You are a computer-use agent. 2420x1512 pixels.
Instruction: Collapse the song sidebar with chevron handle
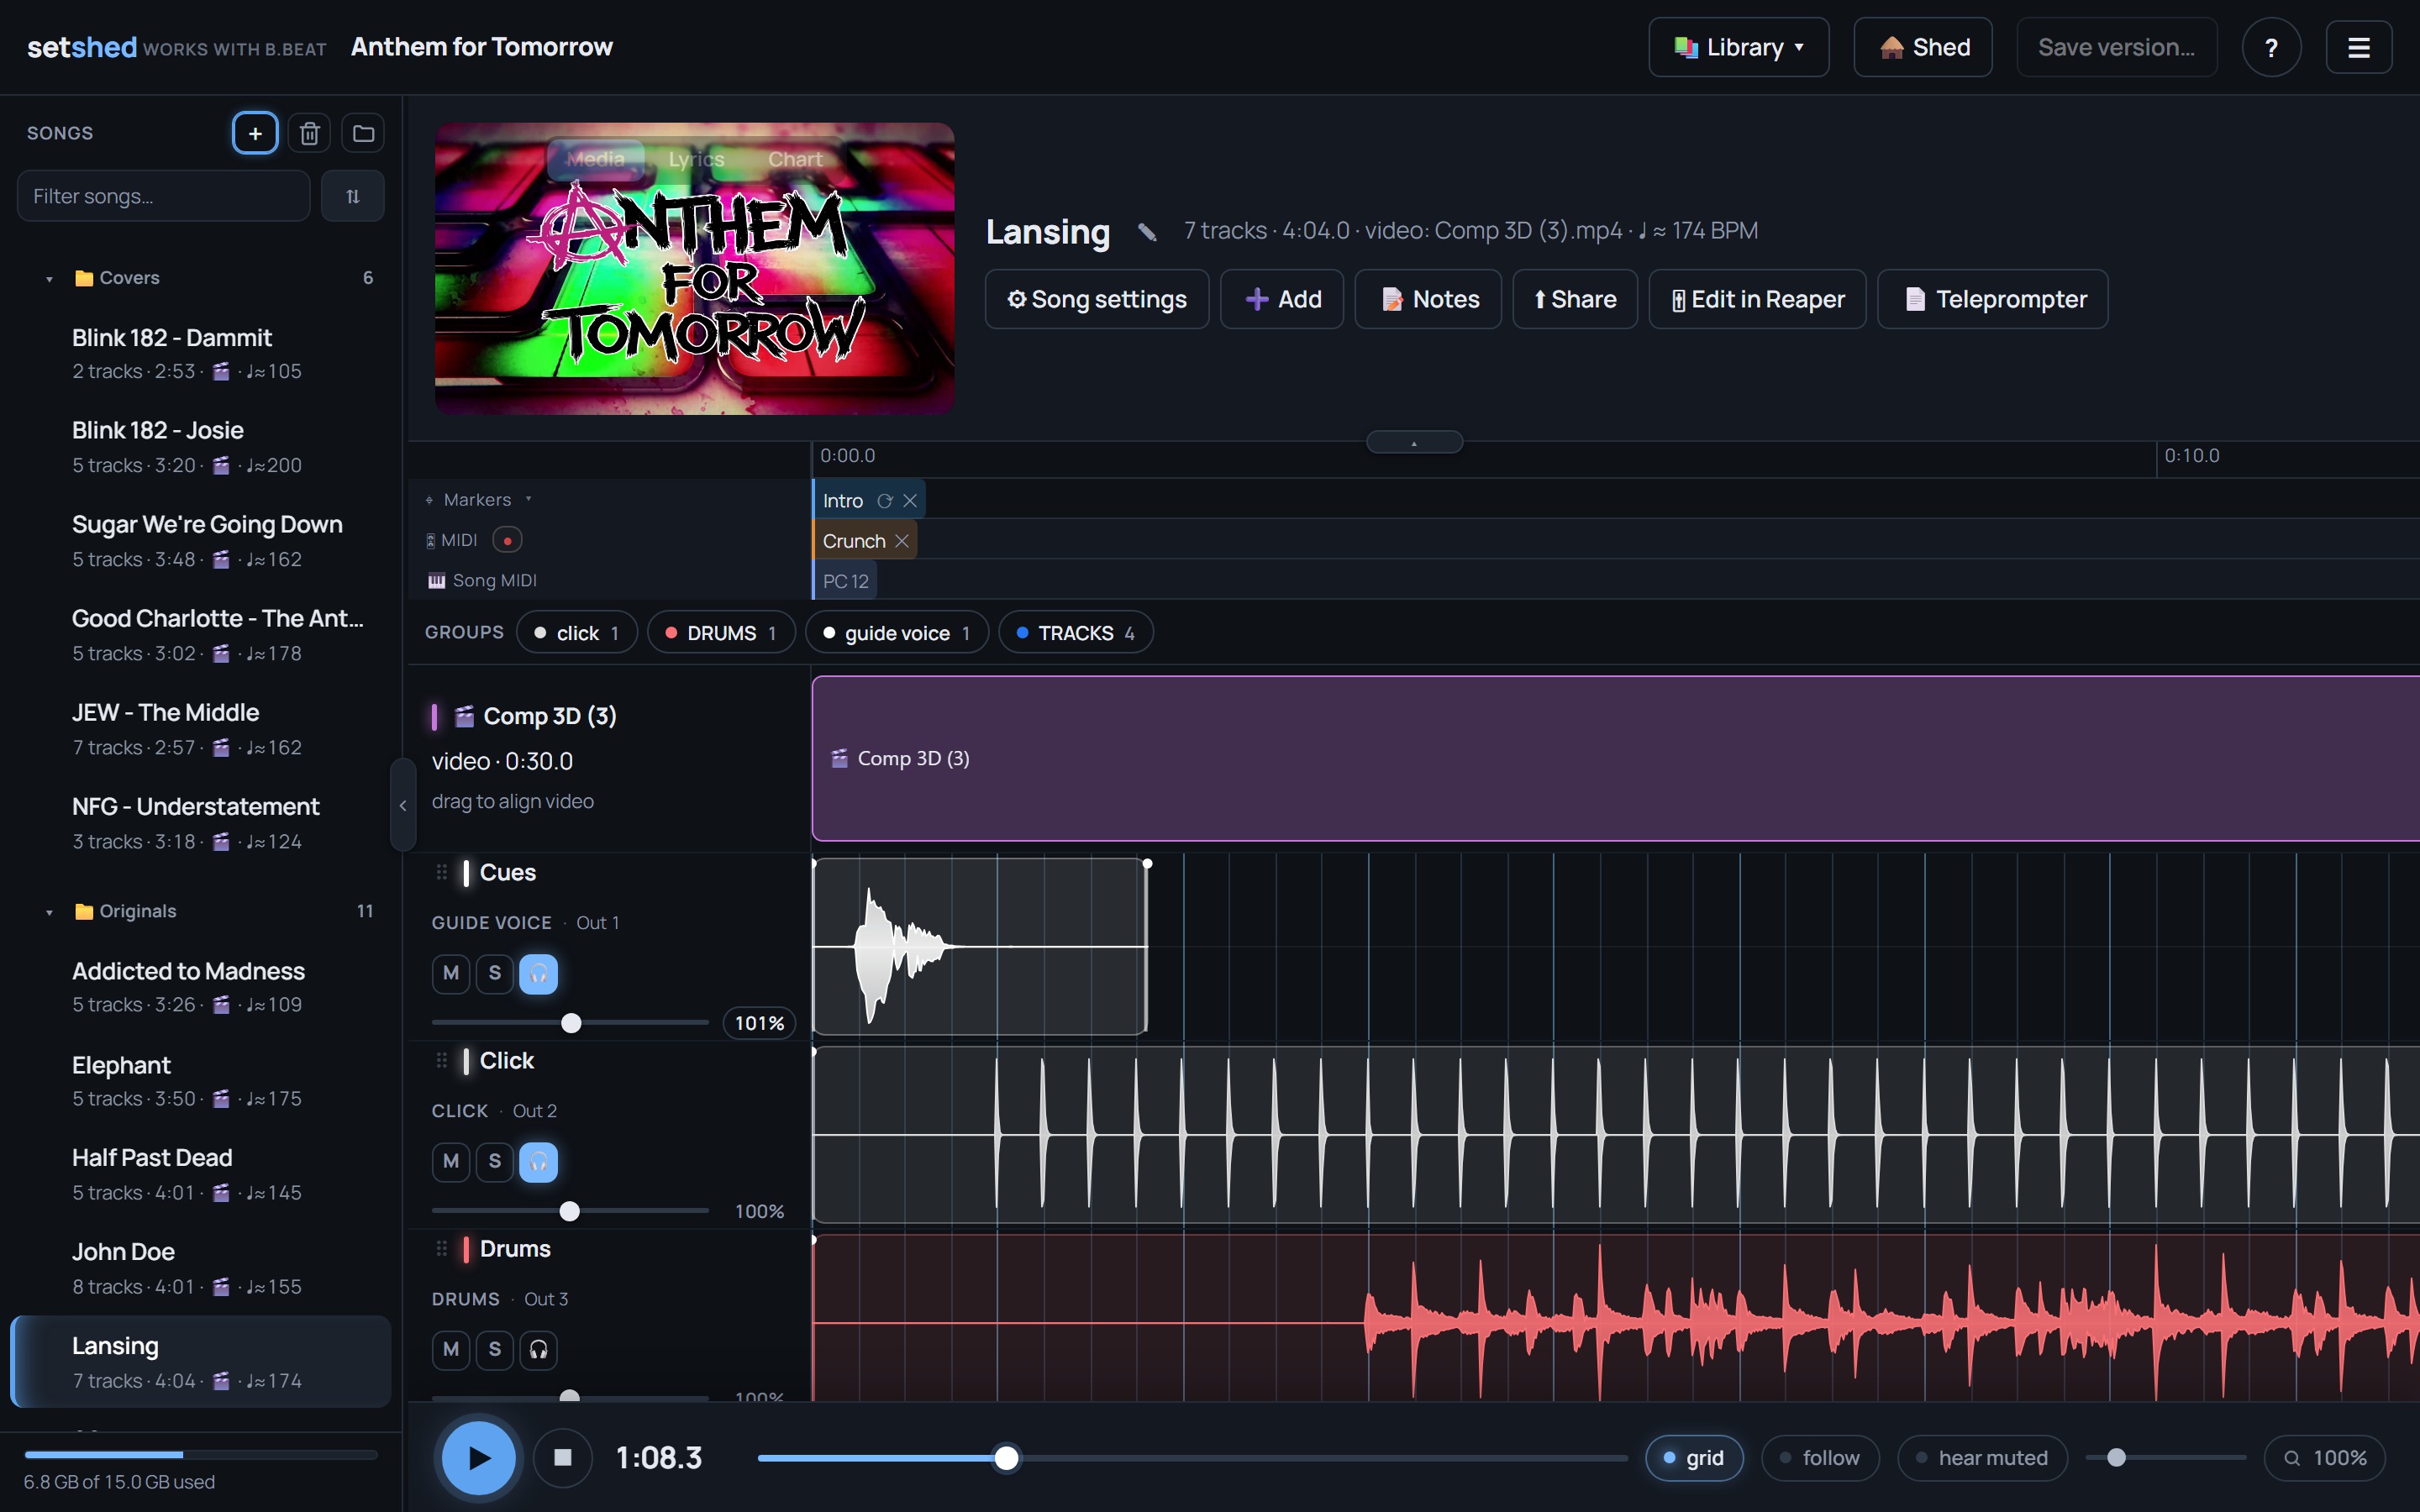coord(402,805)
